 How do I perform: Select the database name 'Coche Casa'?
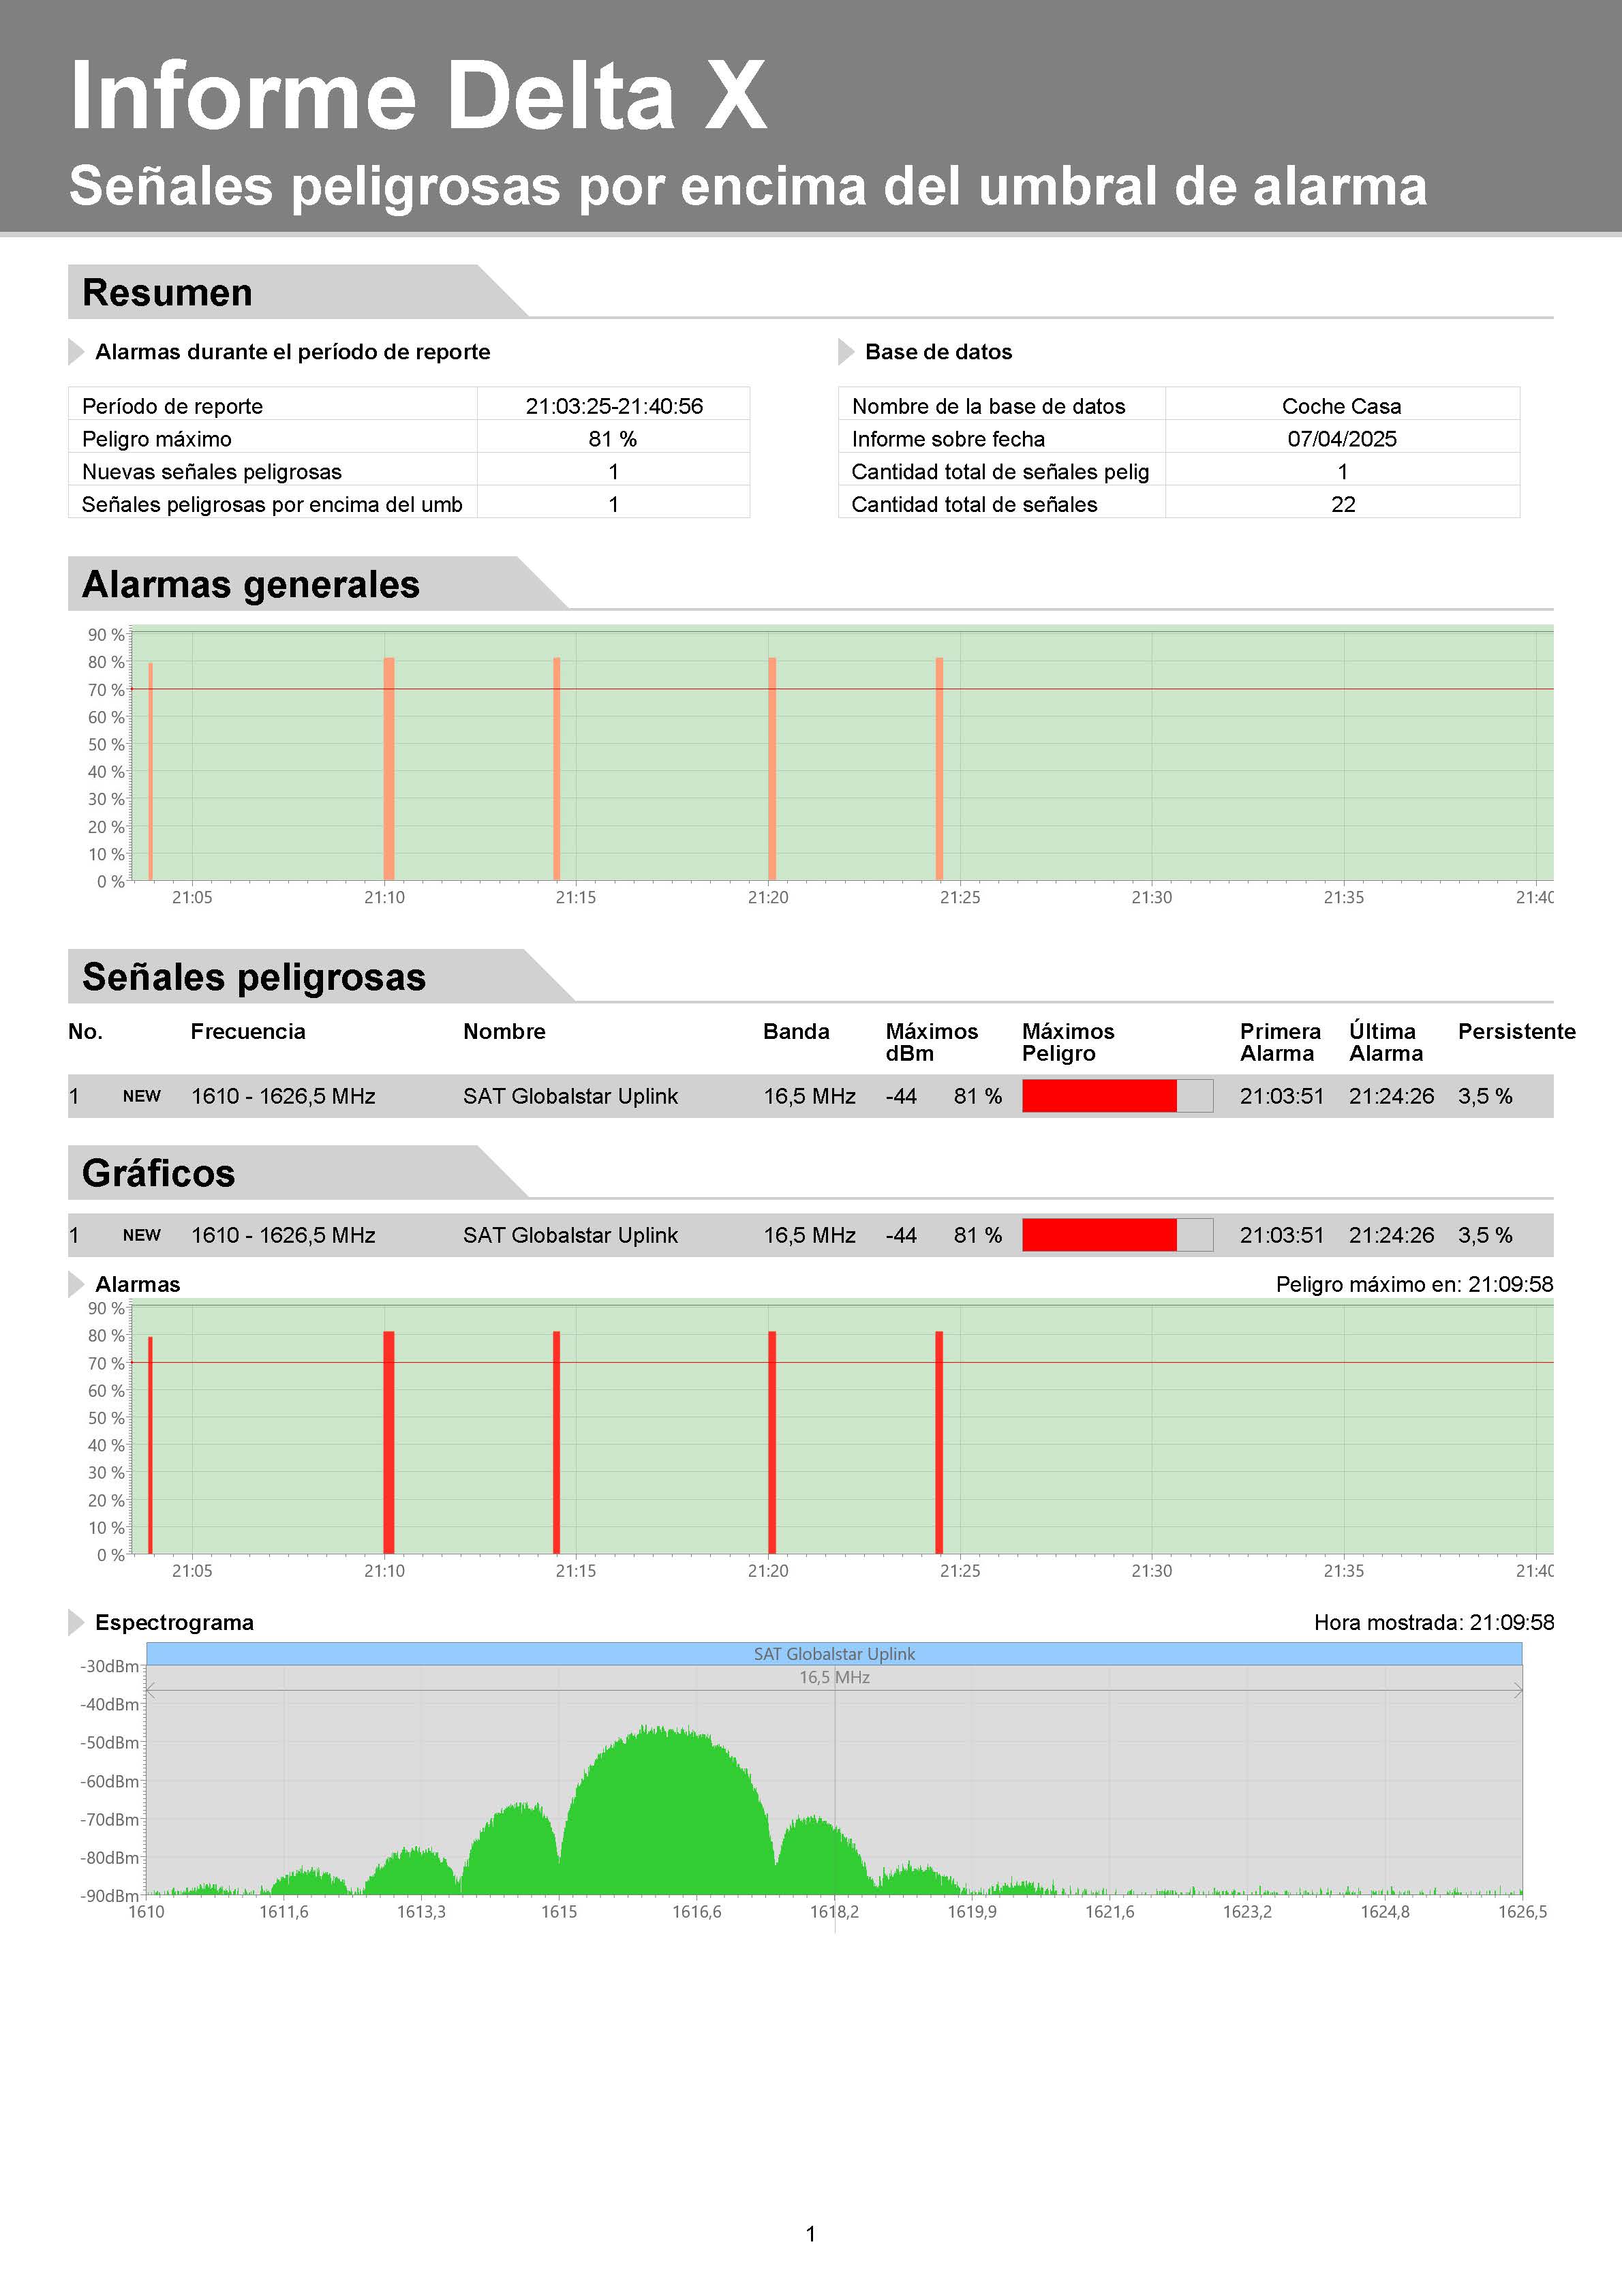tap(1342, 406)
